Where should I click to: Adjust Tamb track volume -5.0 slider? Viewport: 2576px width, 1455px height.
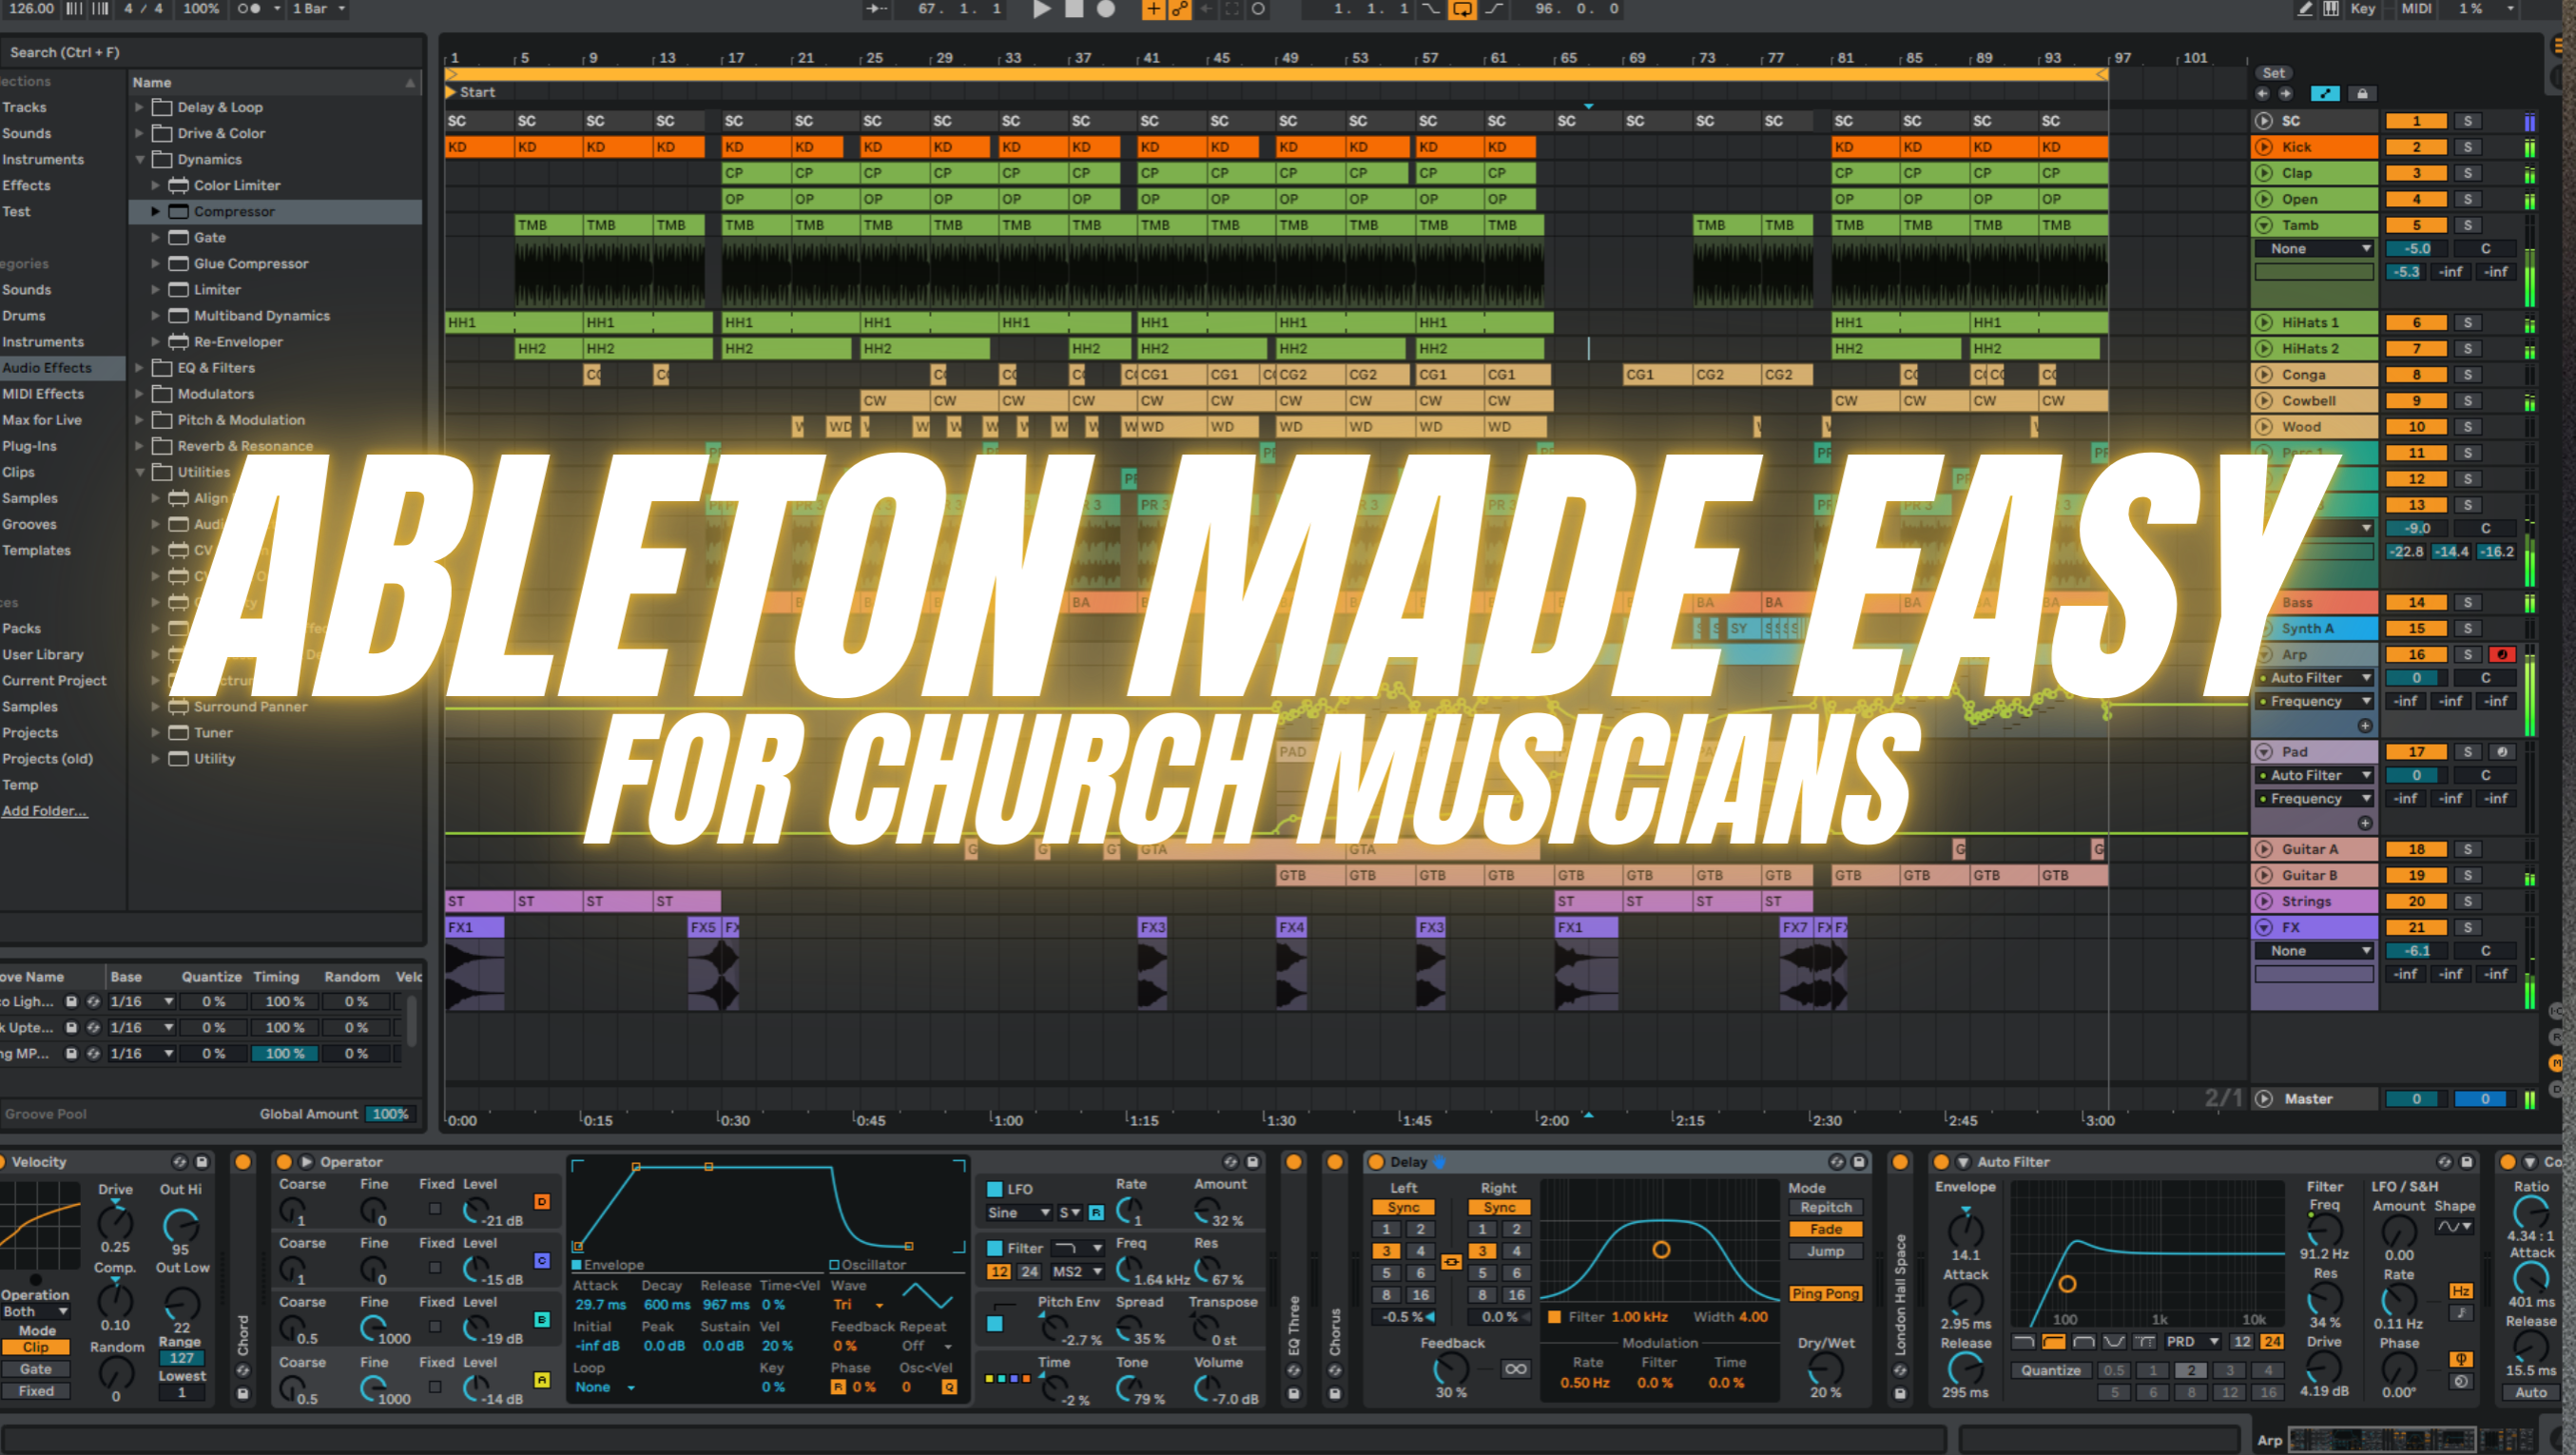tap(2416, 249)
